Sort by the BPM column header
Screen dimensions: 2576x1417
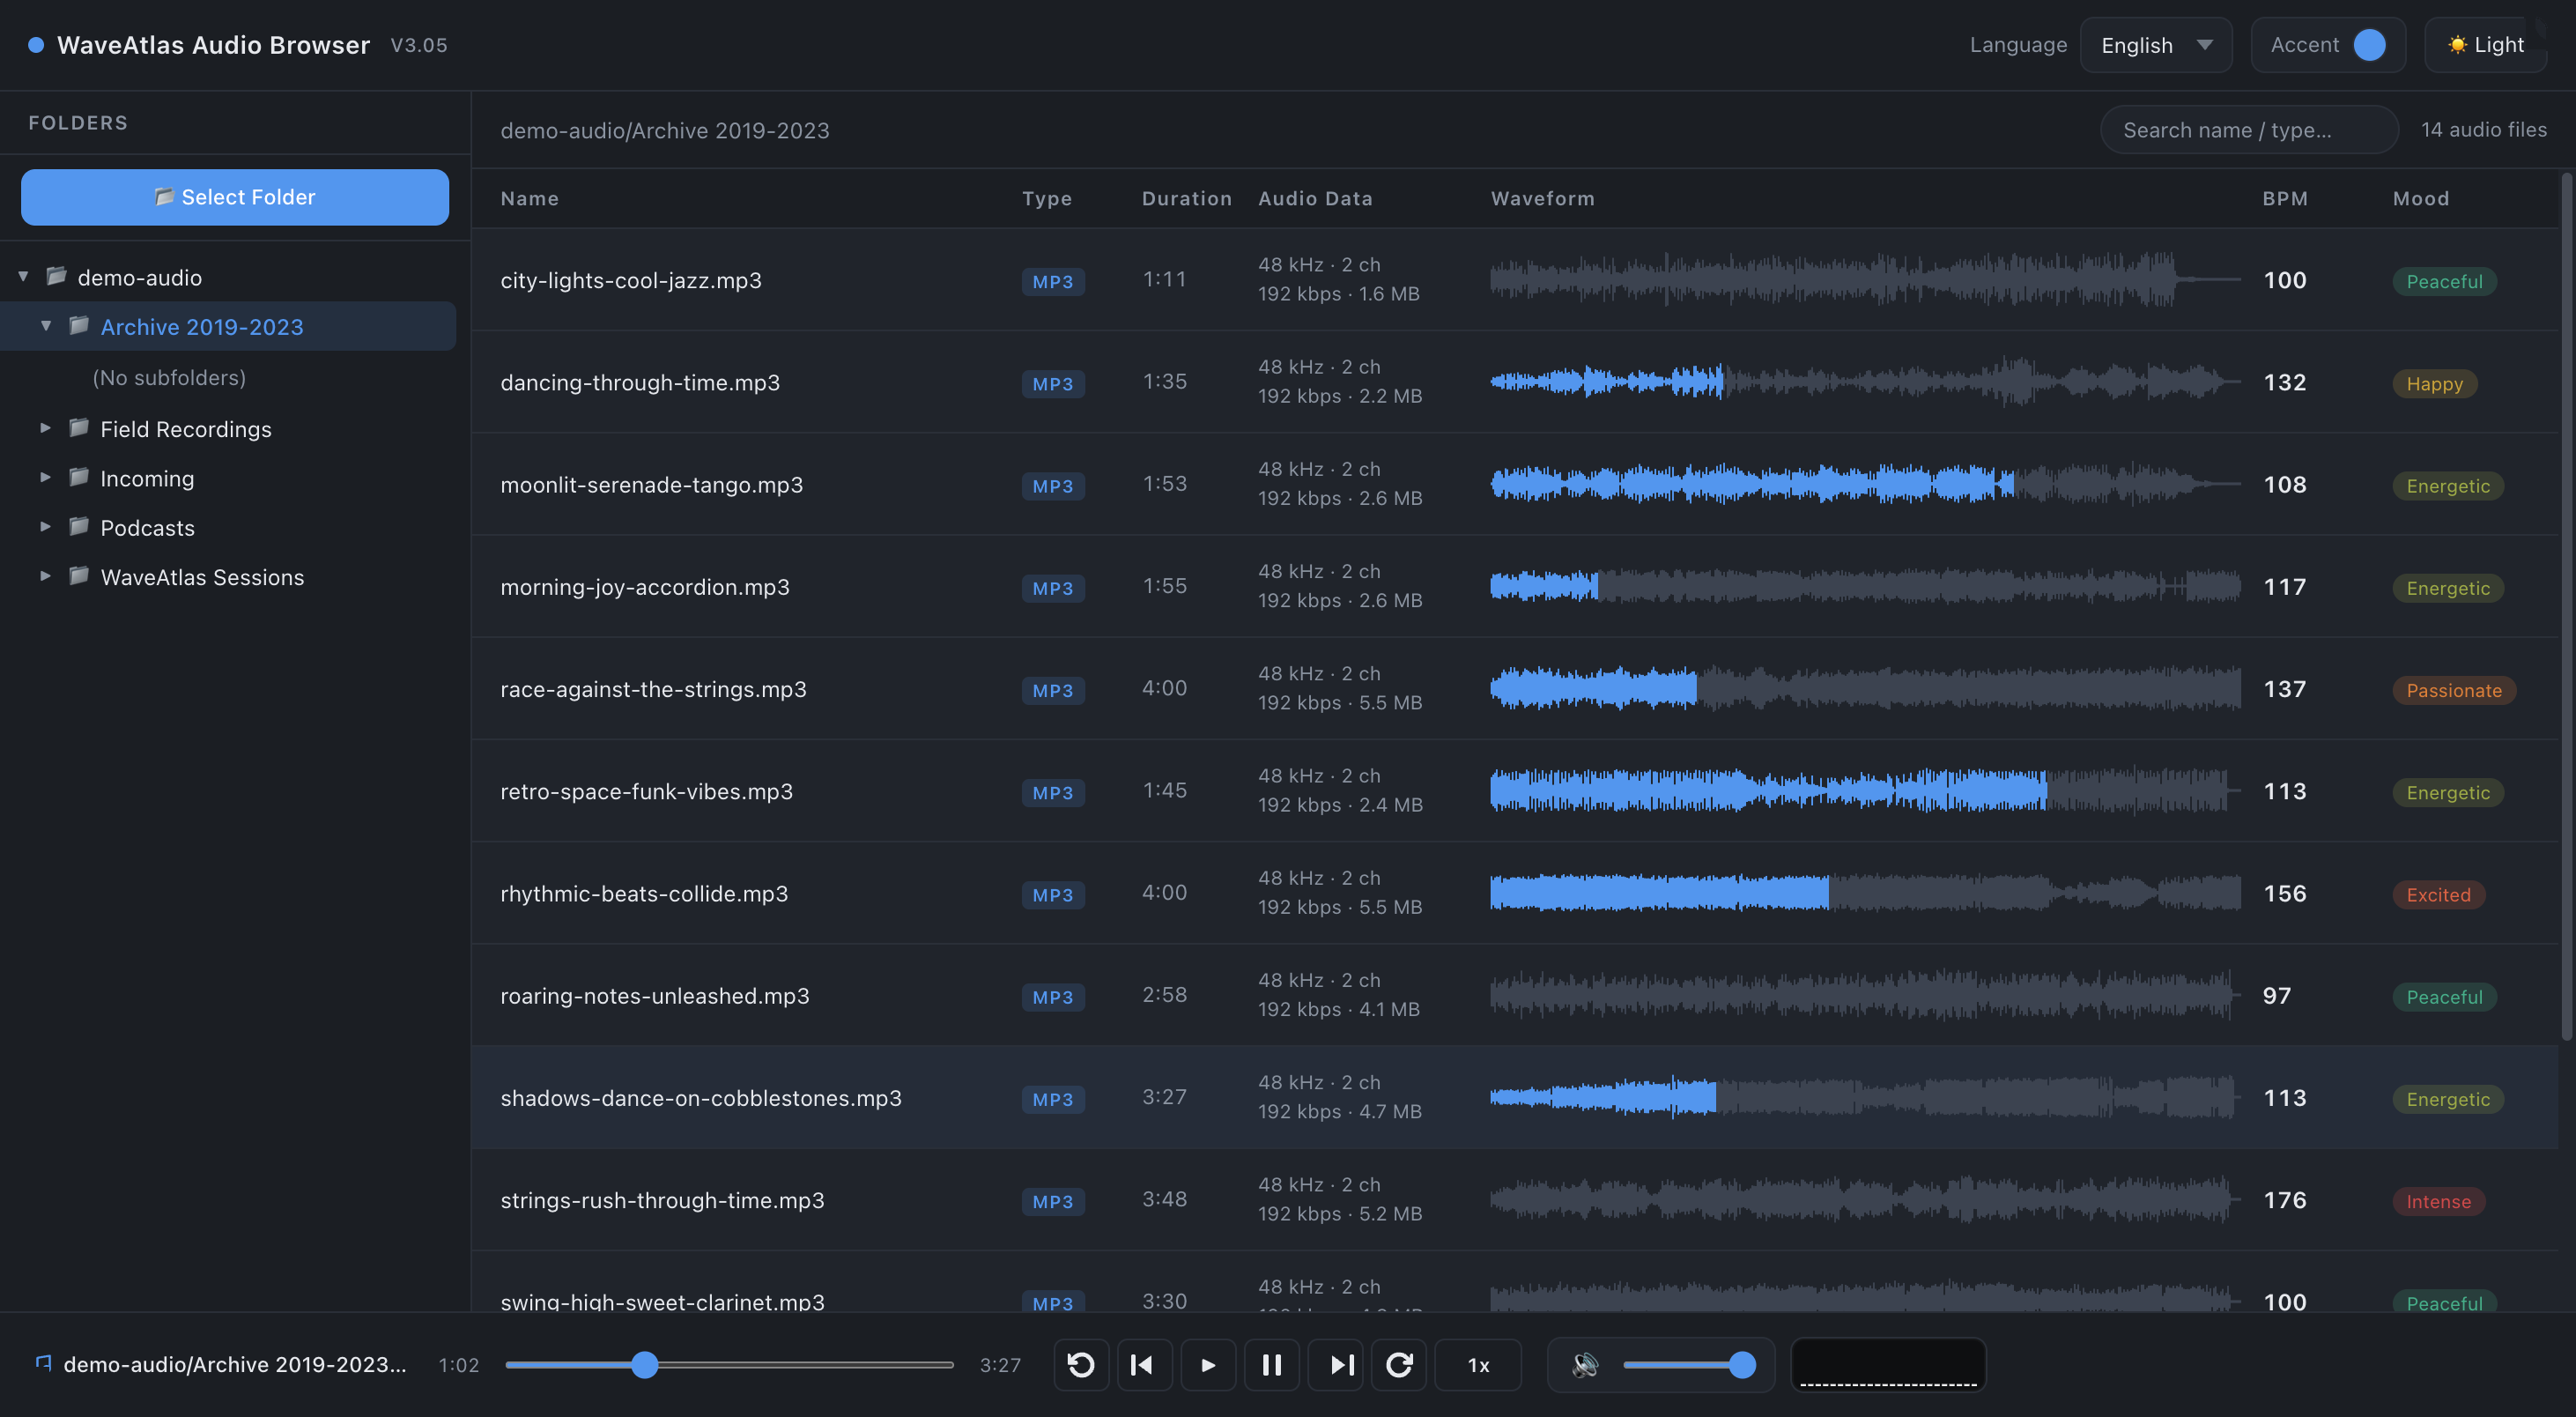tap(2285, 198)
